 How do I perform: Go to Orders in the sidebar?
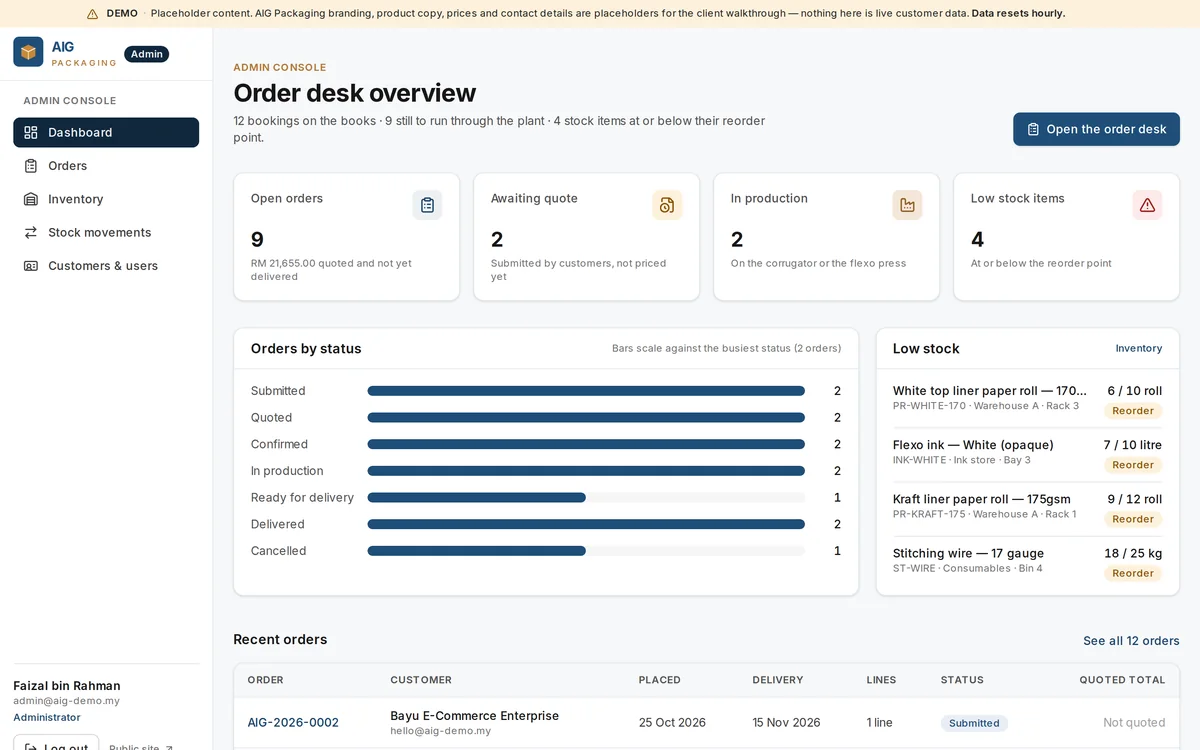(x=106, y=166)
